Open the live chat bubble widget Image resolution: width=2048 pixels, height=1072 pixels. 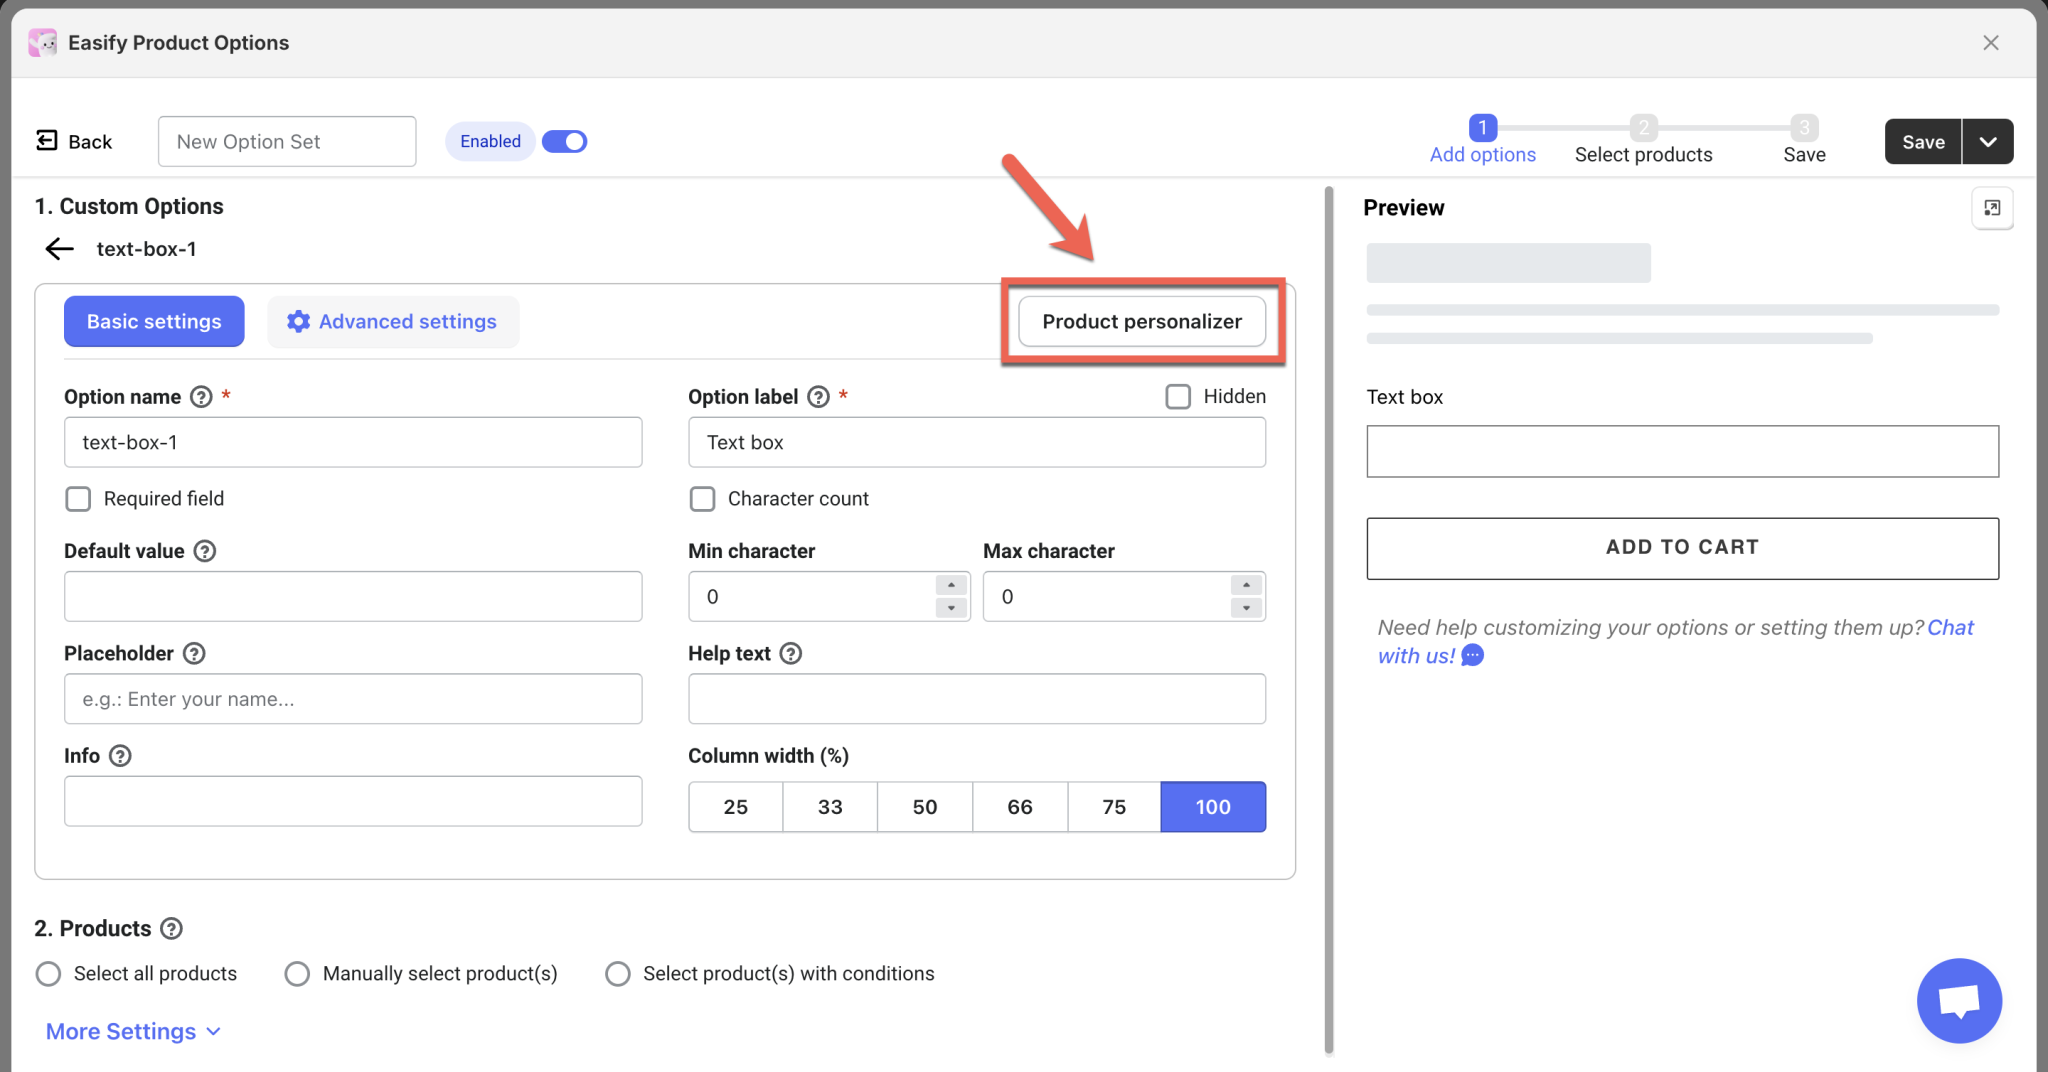pyautogui.click(x=1958, y=1000)
